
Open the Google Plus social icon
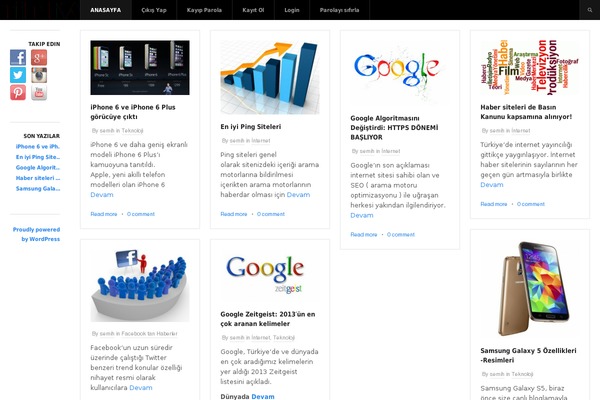coord(39,57)
